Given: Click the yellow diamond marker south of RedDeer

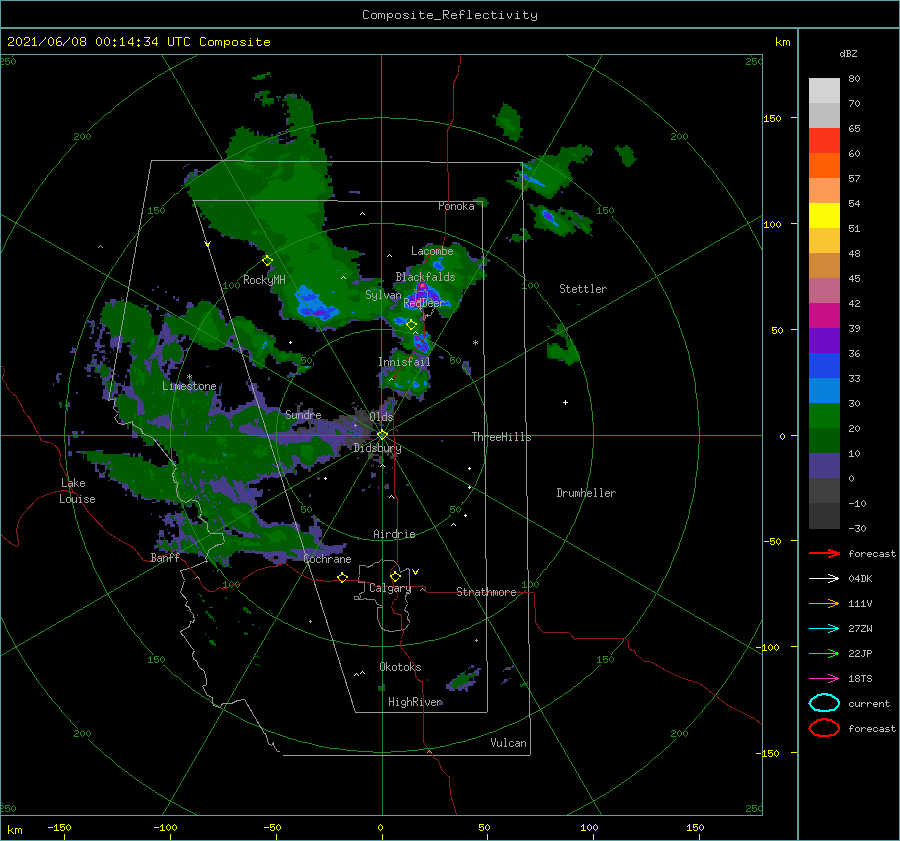Looking at the screenshot, I should 411,325.
